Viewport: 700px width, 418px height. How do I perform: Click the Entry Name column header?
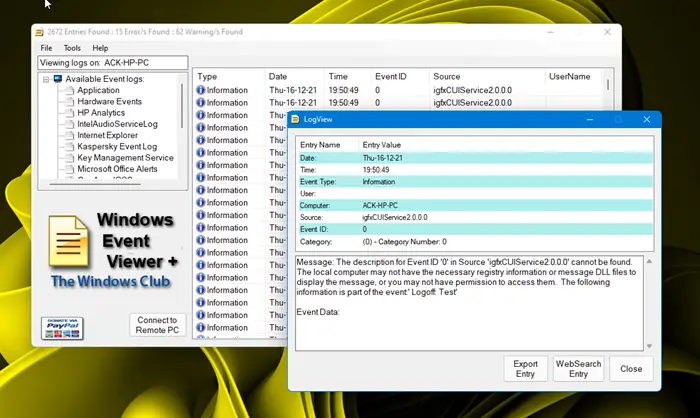click(x=328, y=145)
